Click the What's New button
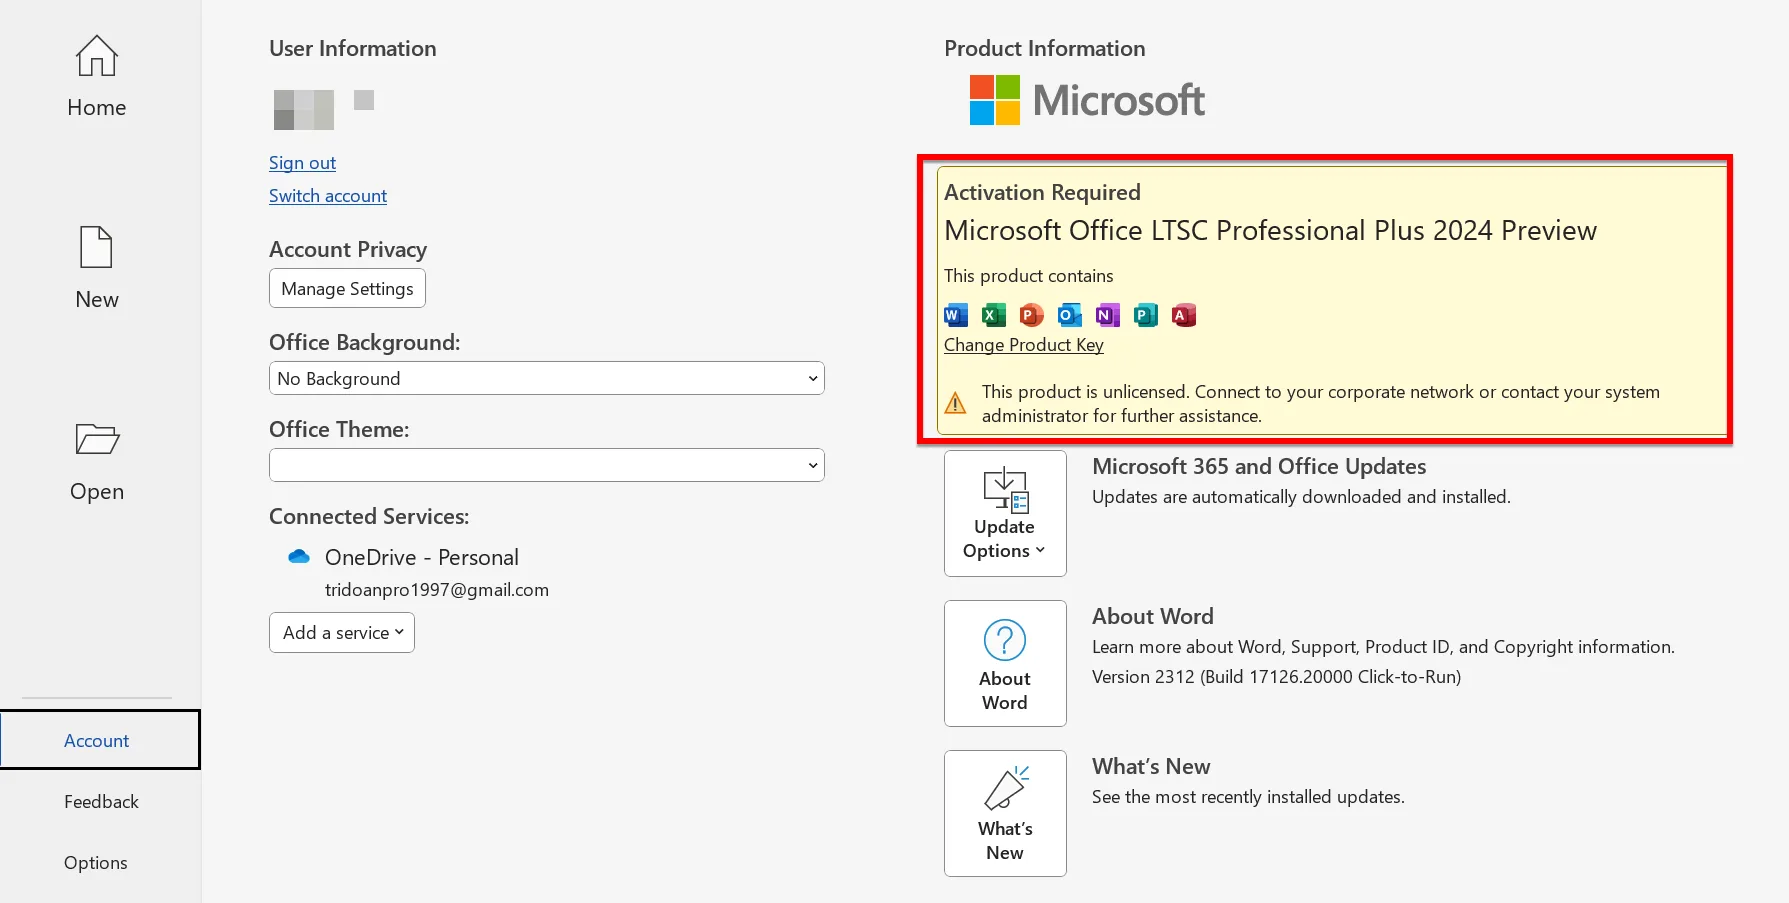The width and height of the screenshot is (1789, 903). click(x=1005, y=813)
